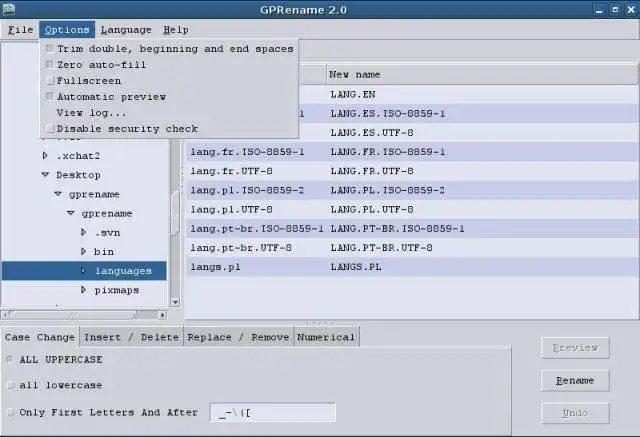Toggle the Zero auto-fill option

point(169,65)
